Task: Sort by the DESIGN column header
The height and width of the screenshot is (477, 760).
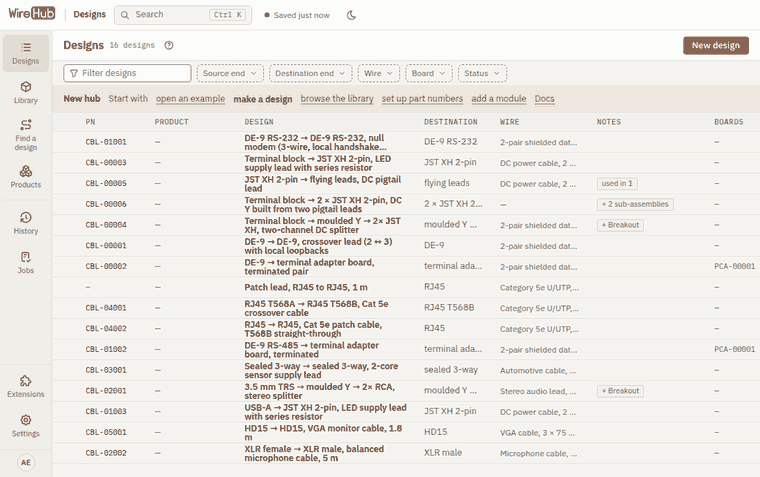Action: 259,122
